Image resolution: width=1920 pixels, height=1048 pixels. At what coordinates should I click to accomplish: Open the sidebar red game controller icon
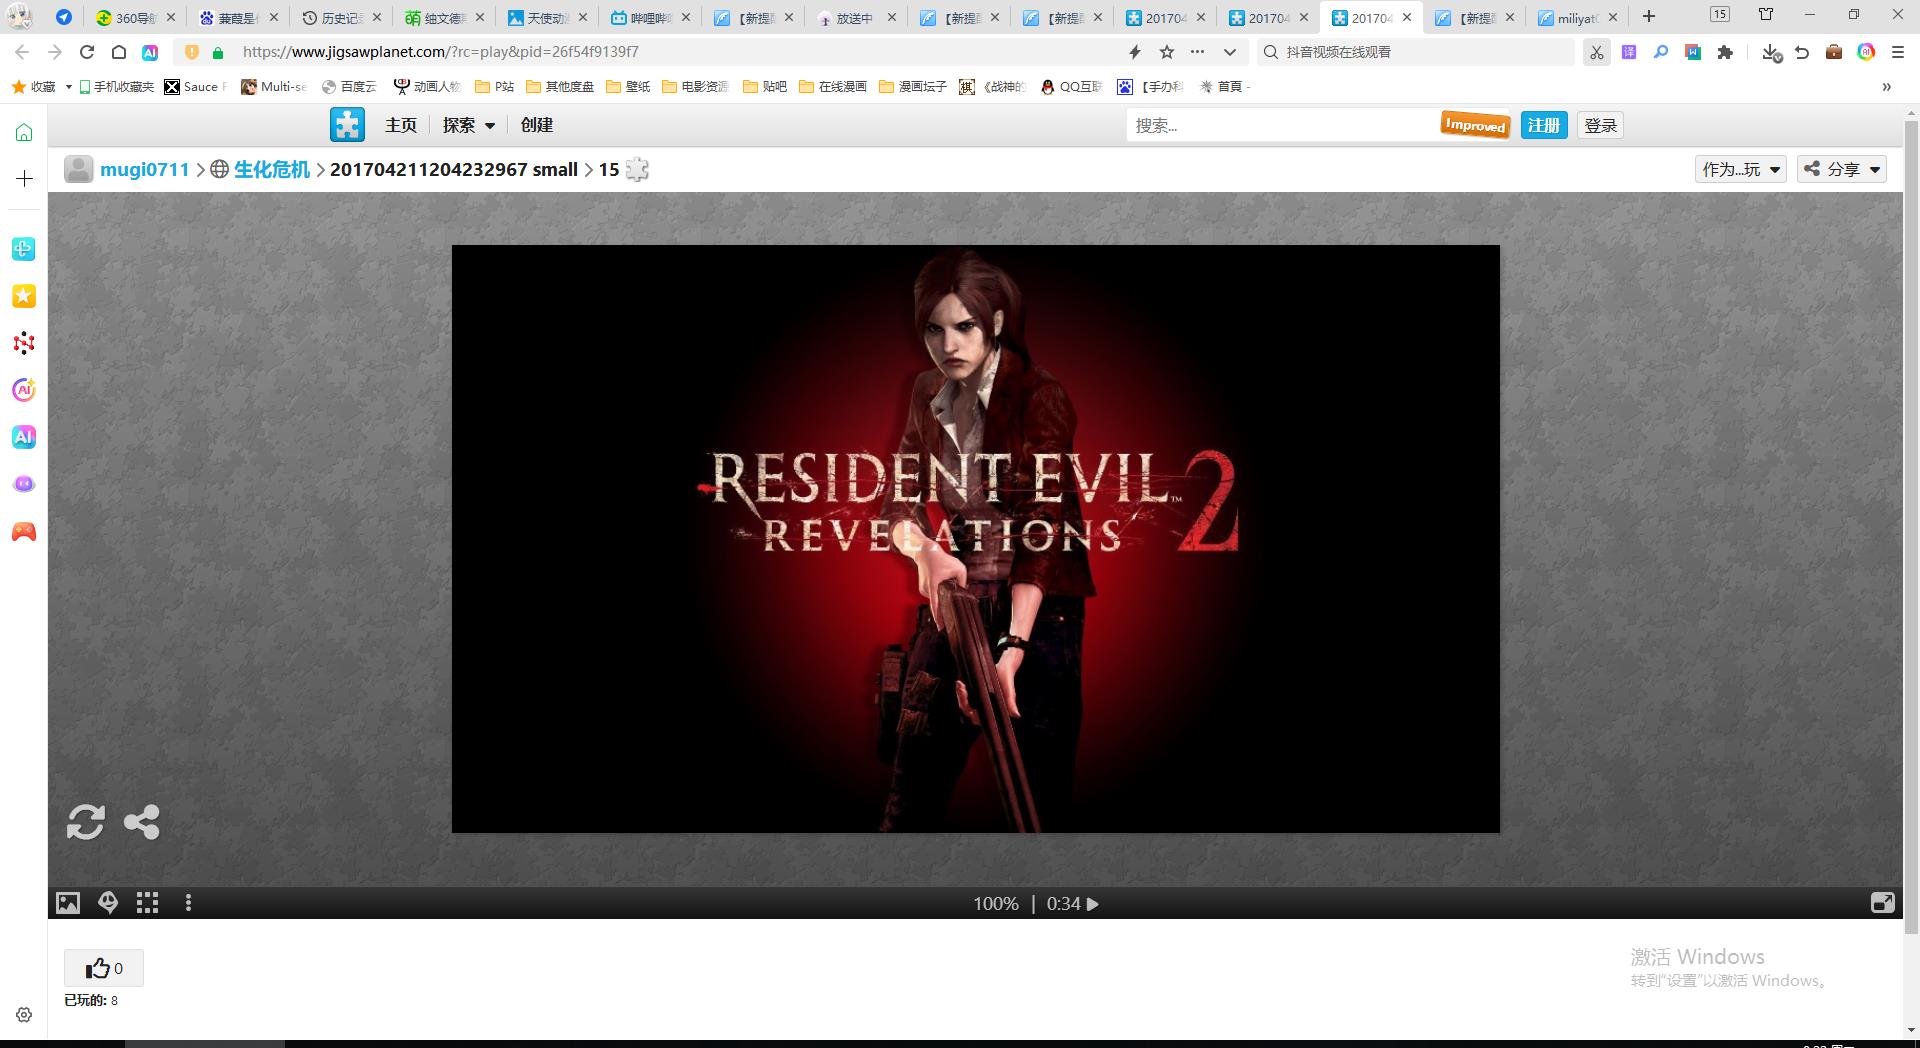click(24, 532)
